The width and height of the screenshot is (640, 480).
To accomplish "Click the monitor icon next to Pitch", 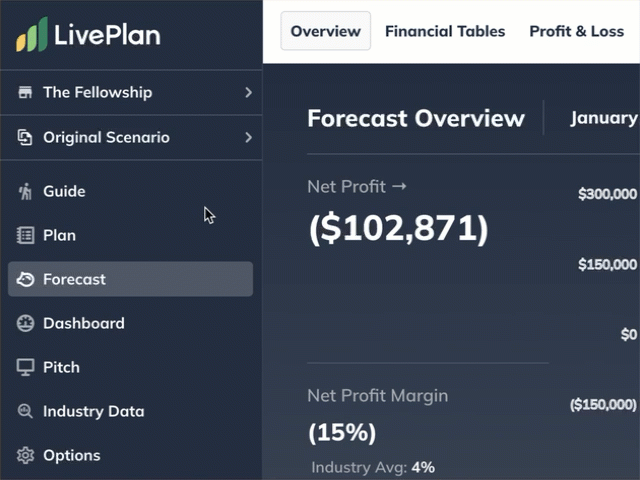I will [x=25, y=367].
